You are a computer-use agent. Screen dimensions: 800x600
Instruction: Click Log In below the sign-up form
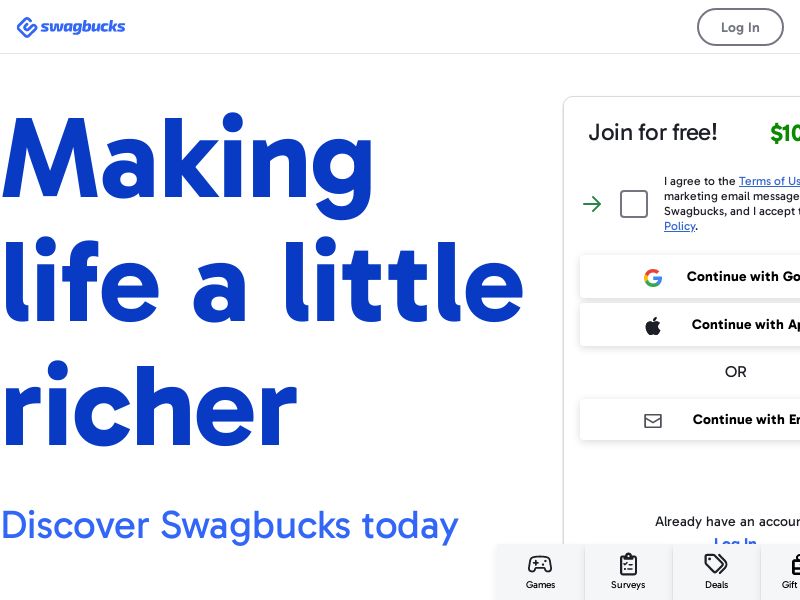pos(736,543)
